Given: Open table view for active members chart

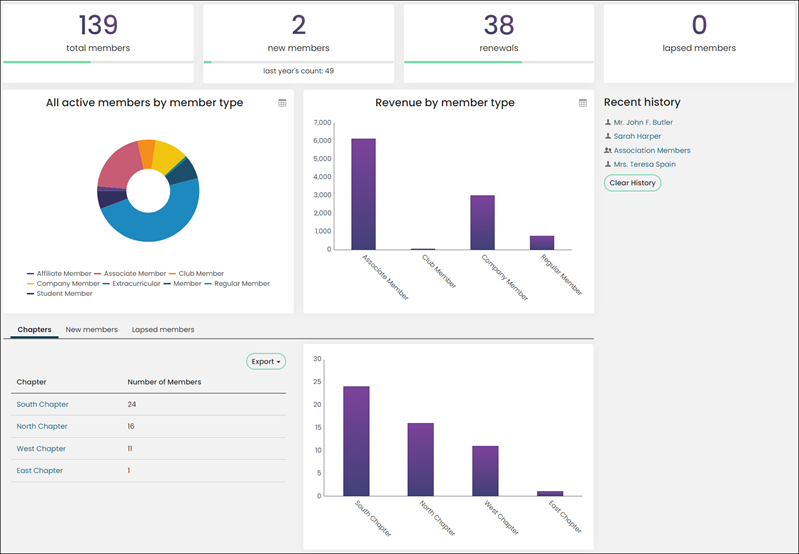Looking at the screenshot, I should pyautogui.click(x=282, y=103).
